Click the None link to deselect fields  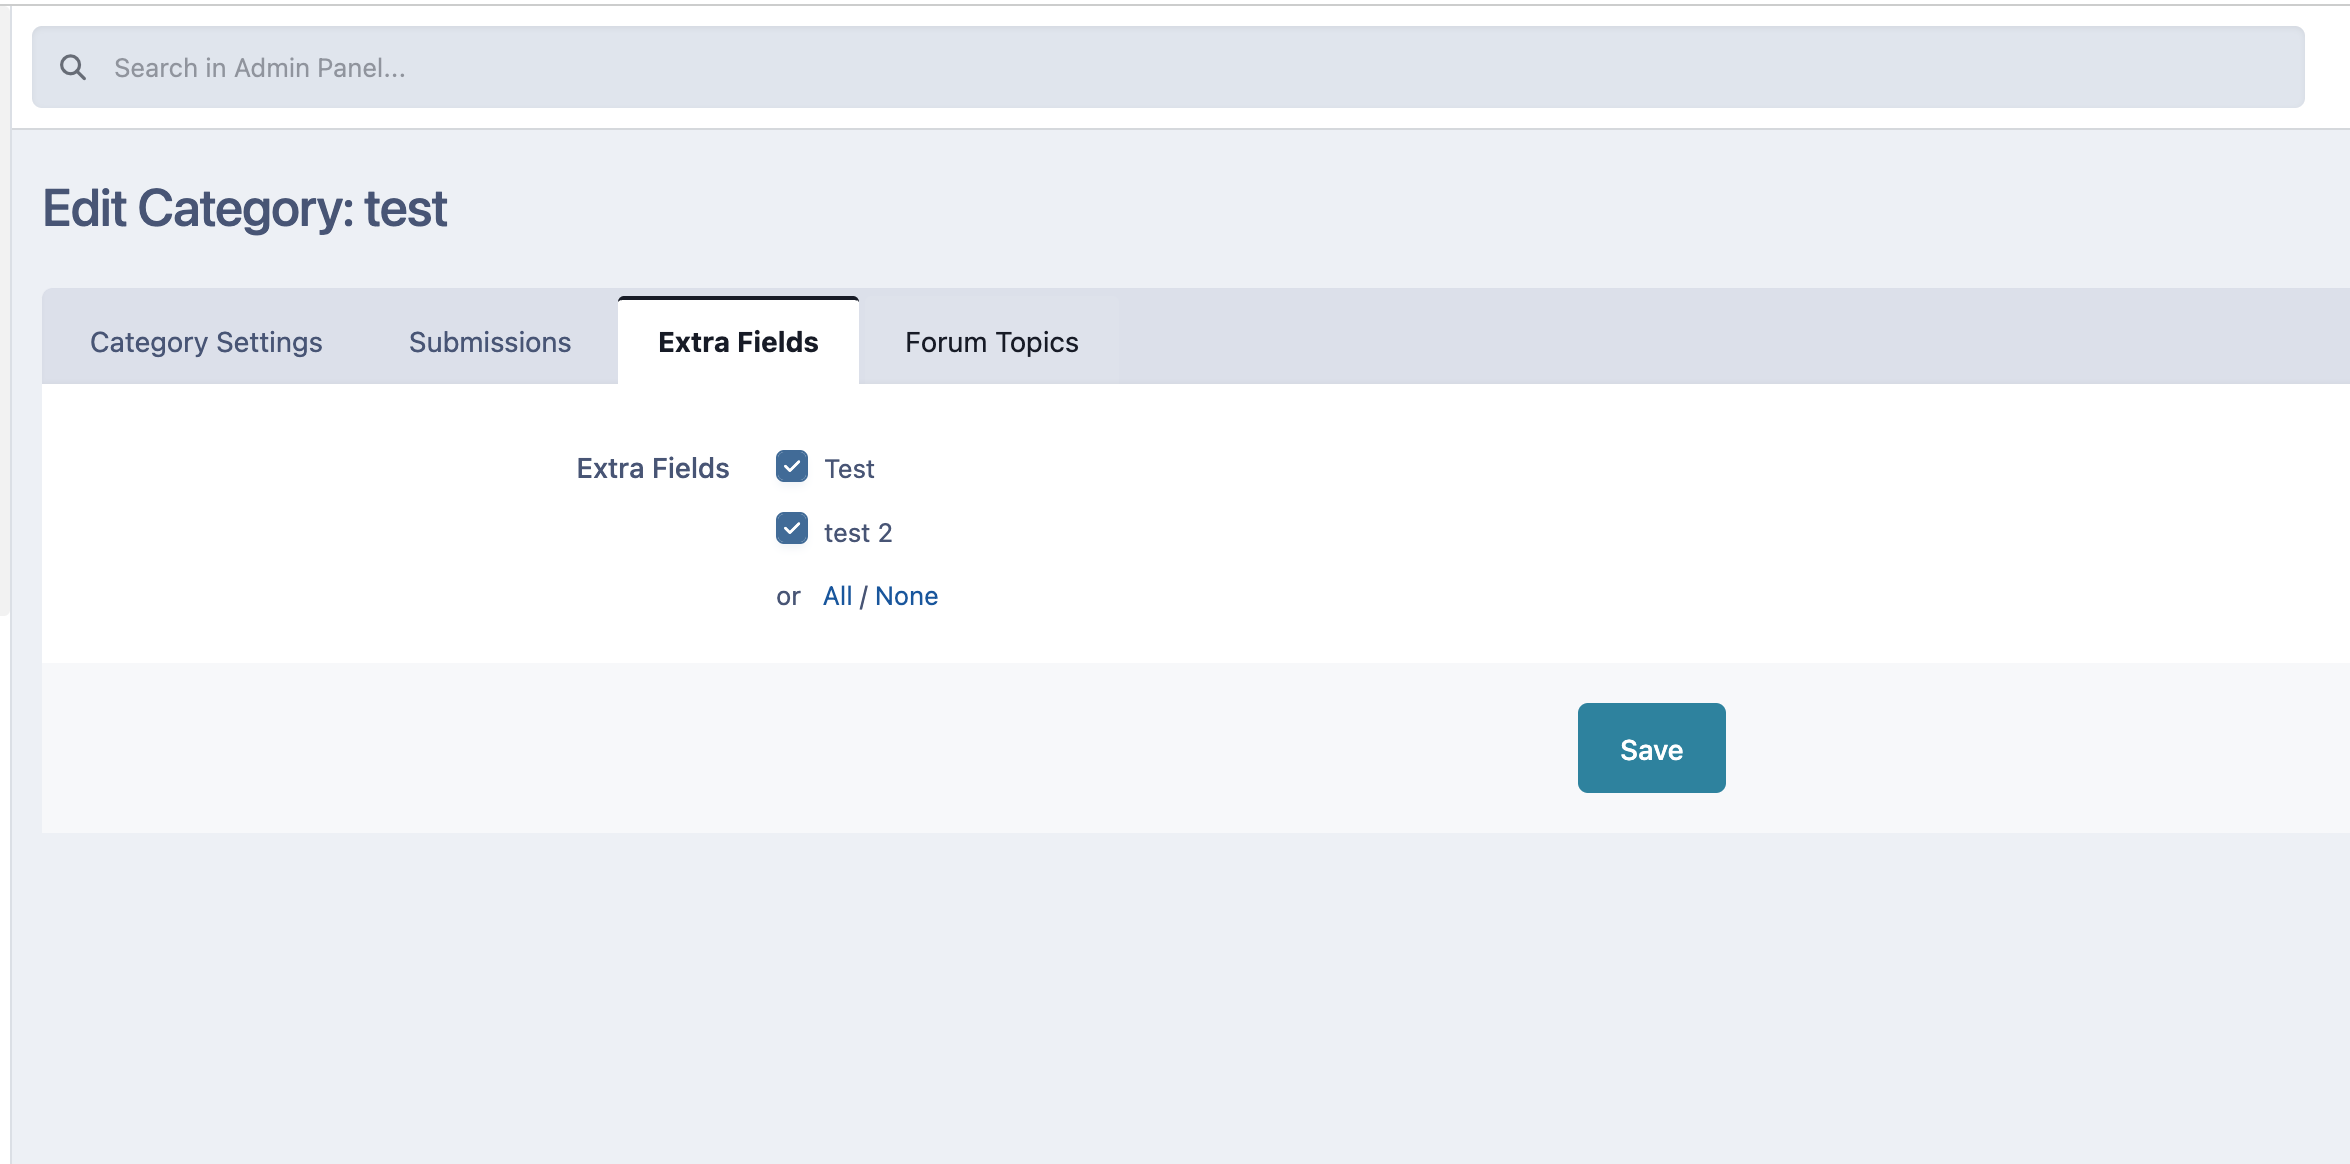(x=906, y=596)
